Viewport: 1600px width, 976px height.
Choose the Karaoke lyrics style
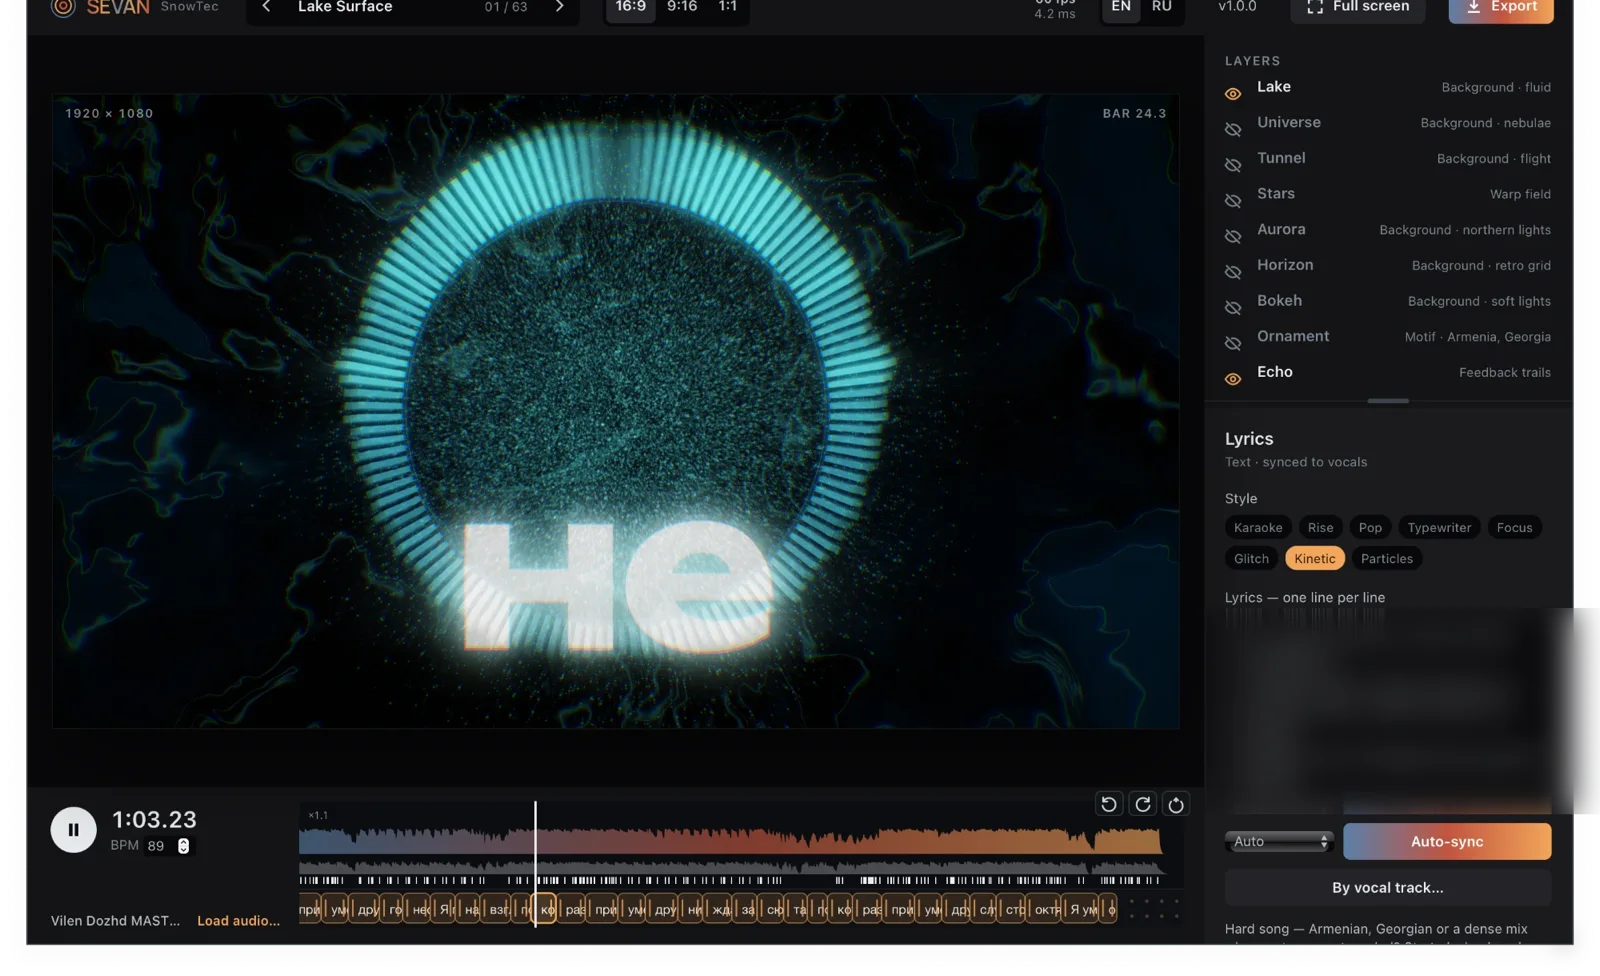coord(1258,528)
